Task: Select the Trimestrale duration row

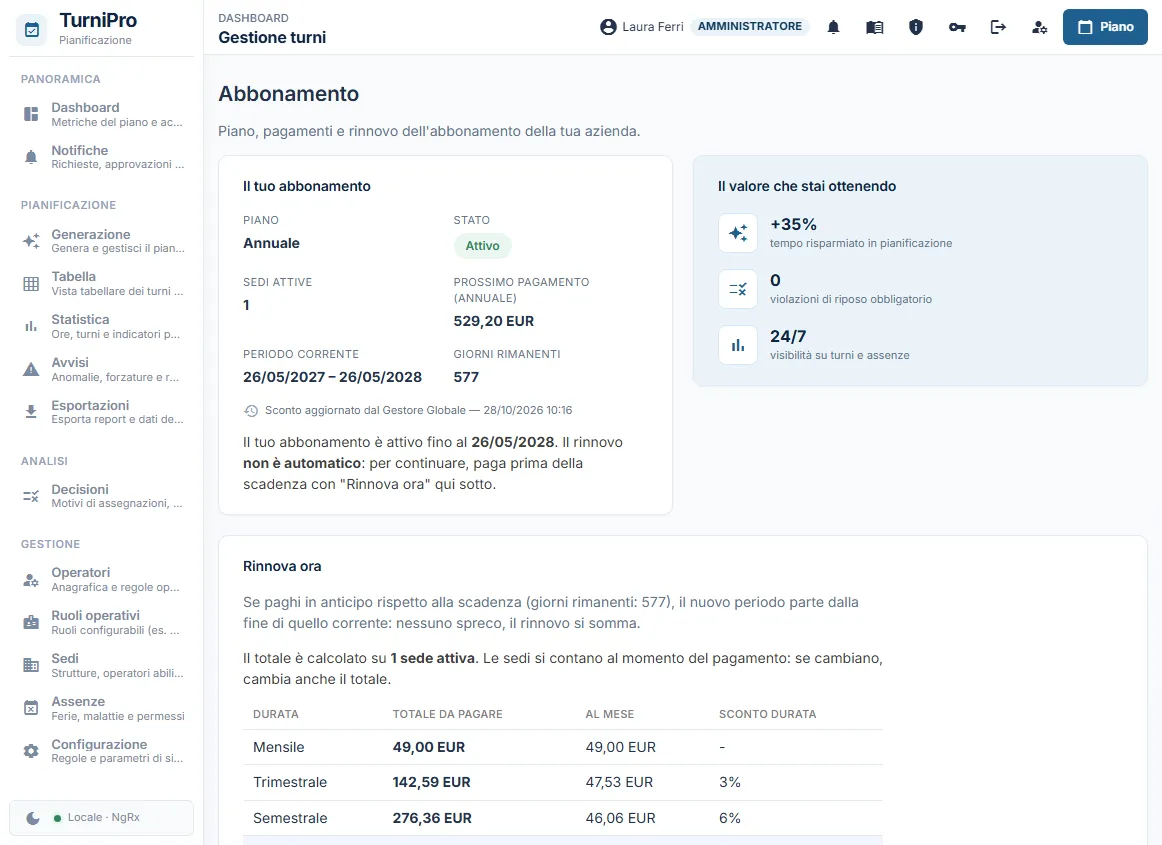Action: point(562,782)
